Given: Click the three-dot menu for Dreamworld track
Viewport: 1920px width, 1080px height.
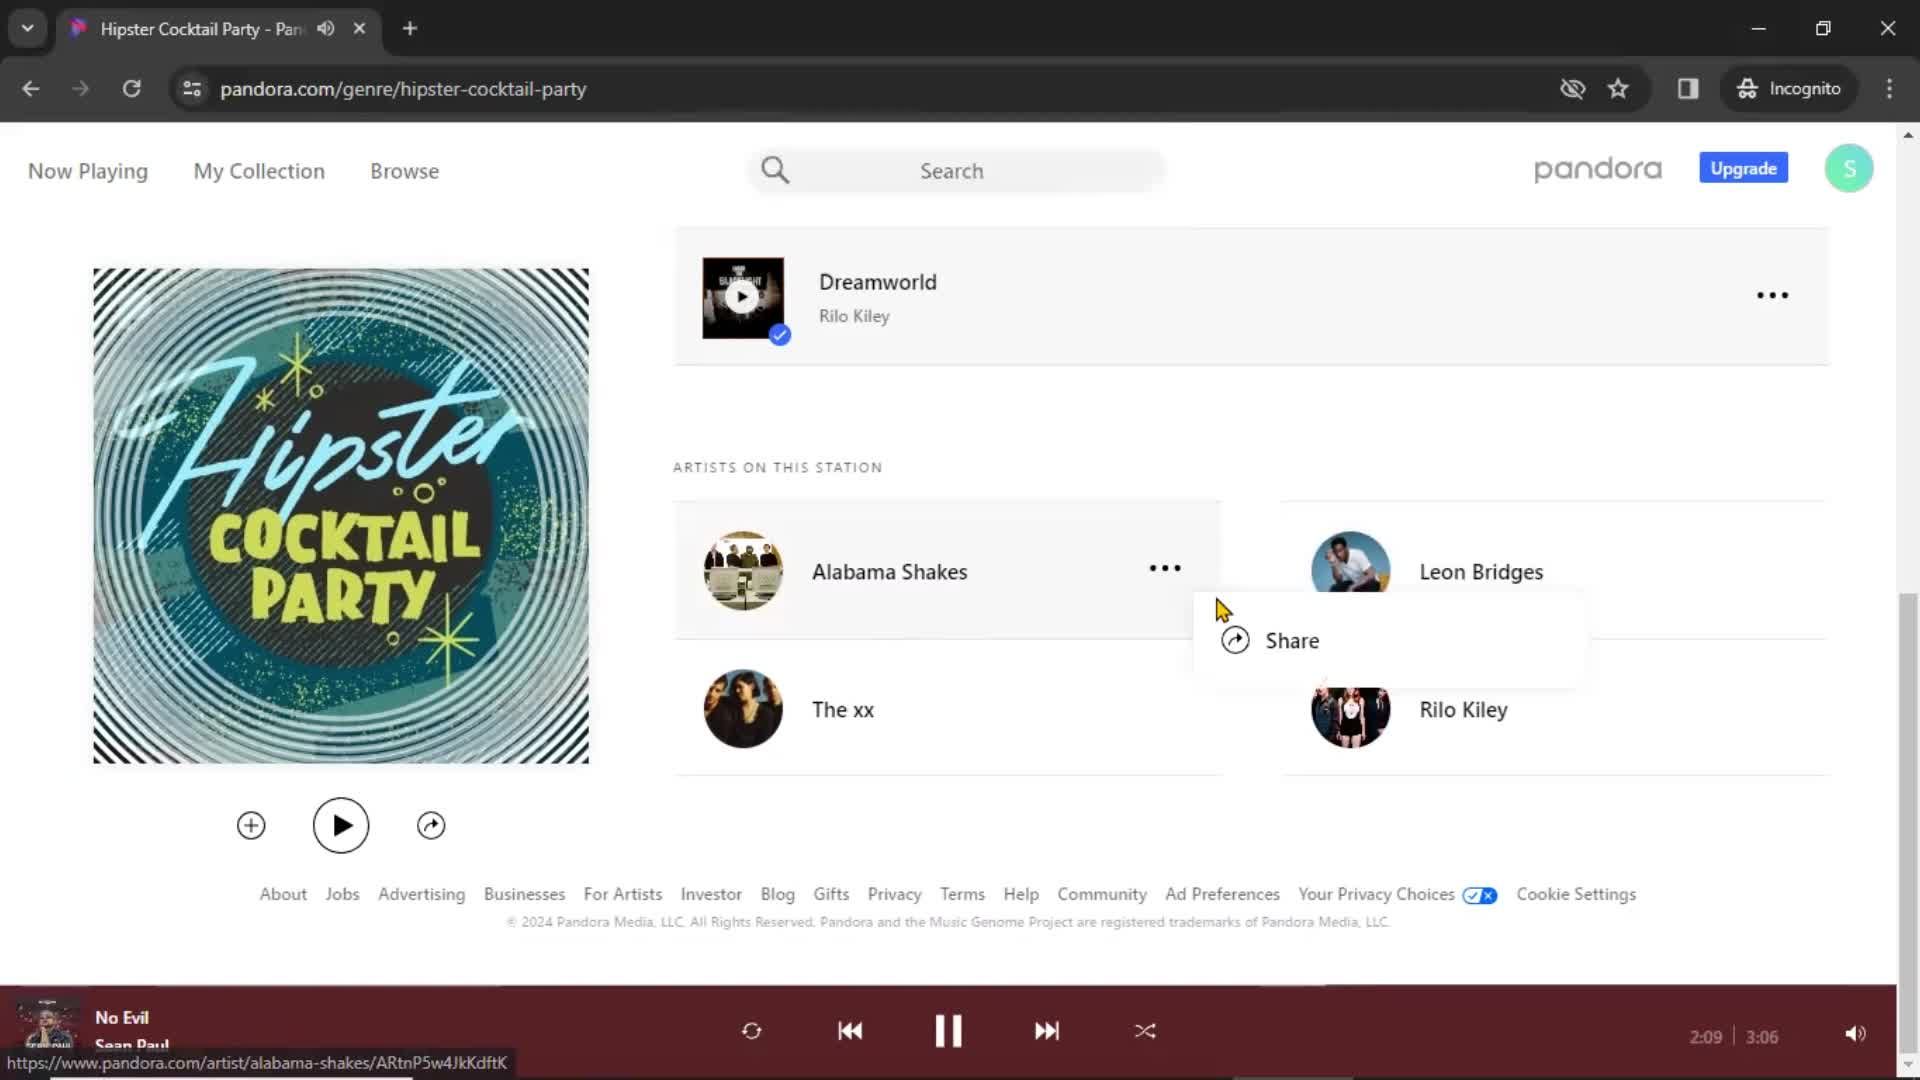Looking at the screenshot, I should [x=1772, y=294].
